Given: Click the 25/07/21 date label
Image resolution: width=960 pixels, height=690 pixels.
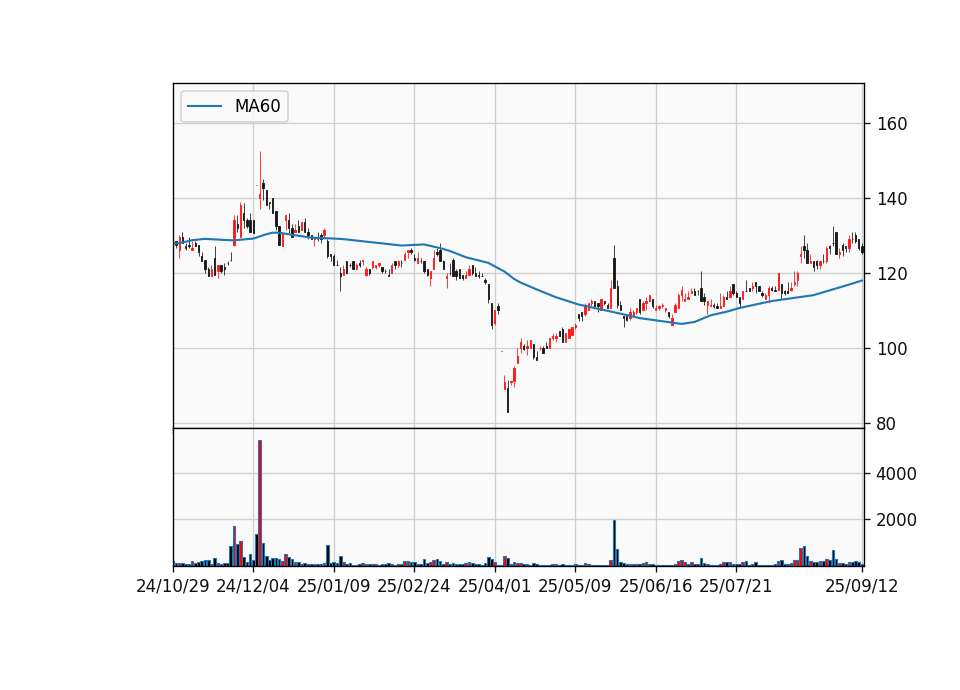Looking at the screenshot, I should [736, 586].
